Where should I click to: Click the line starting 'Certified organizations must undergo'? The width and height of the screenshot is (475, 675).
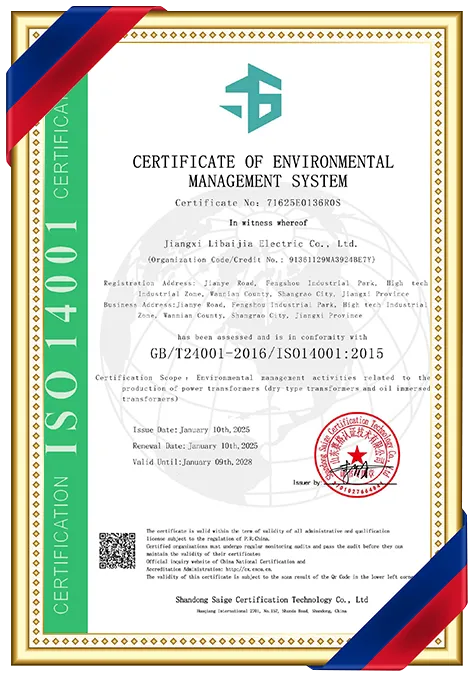click(274, 546)
